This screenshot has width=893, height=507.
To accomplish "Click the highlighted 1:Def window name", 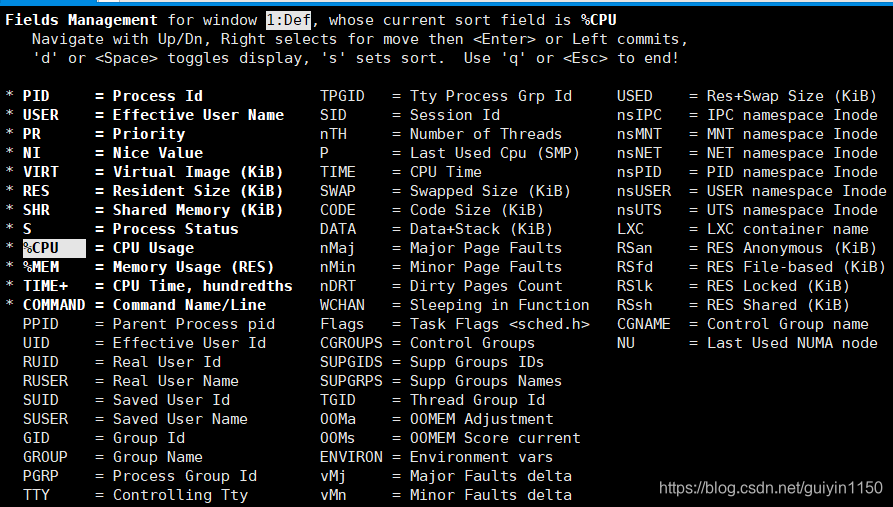I will coord(289,20).
